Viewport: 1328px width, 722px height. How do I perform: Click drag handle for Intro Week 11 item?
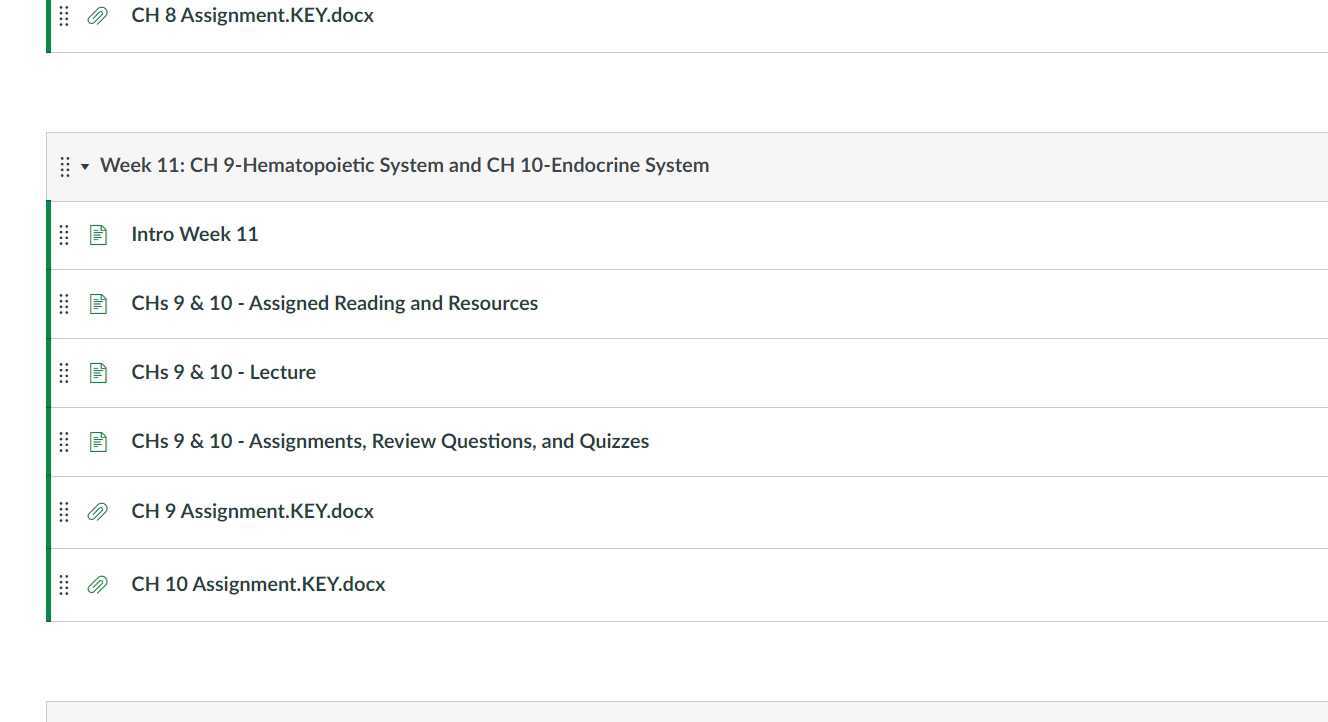[x=64, y=235]
